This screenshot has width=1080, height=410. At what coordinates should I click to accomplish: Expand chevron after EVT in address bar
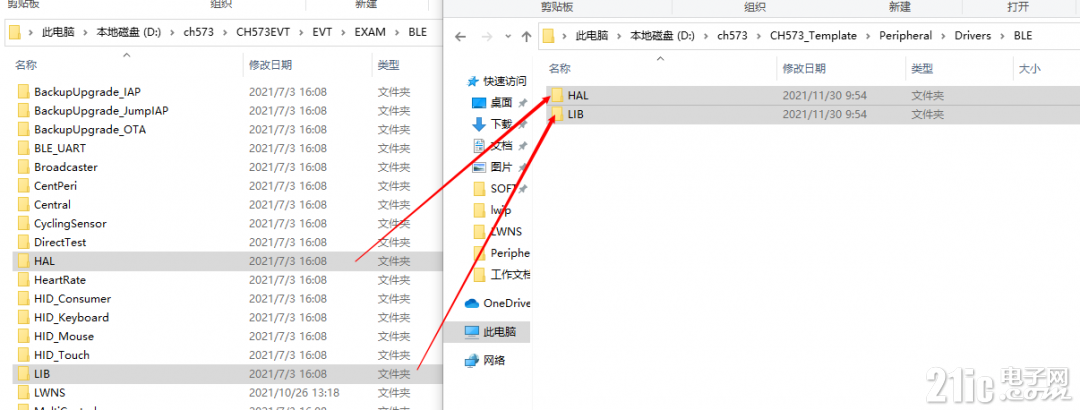(342, 32)
